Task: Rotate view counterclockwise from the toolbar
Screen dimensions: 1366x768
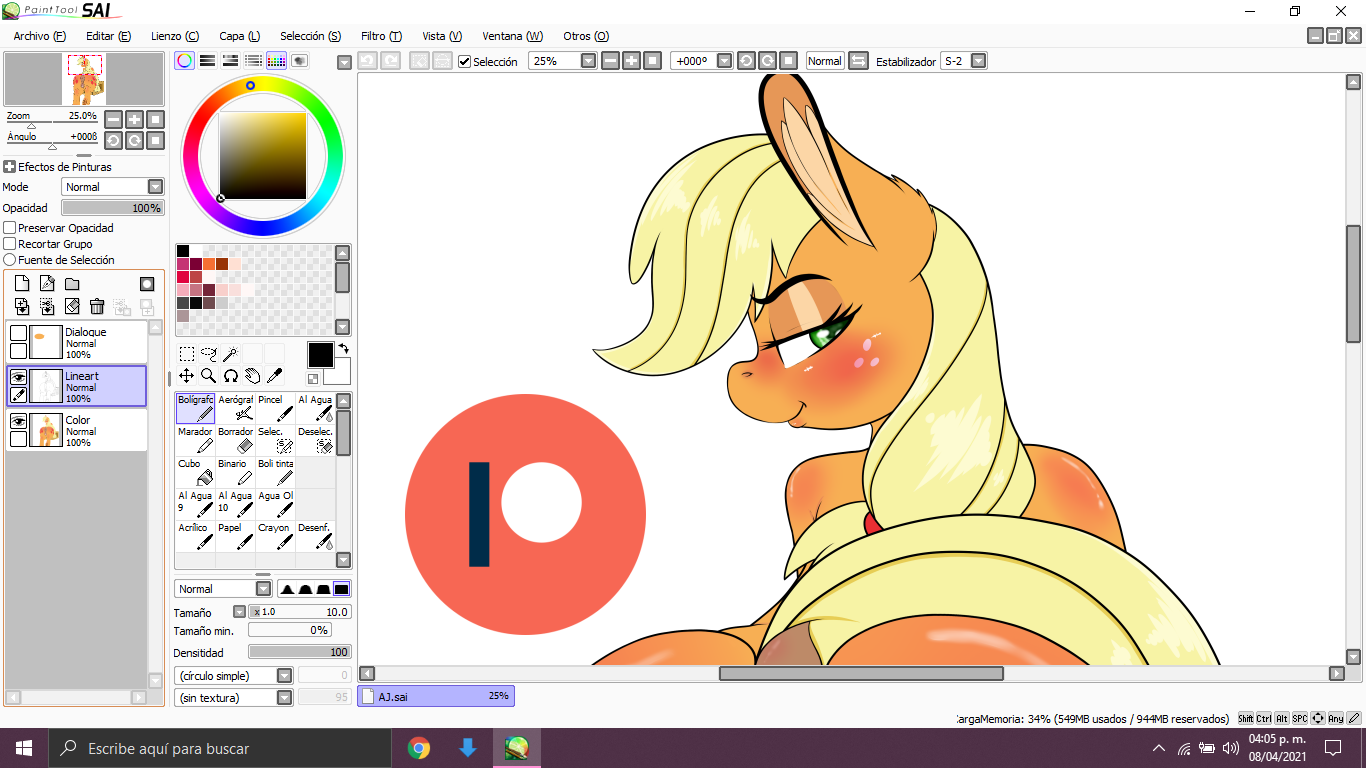Action: click(746, 61)
